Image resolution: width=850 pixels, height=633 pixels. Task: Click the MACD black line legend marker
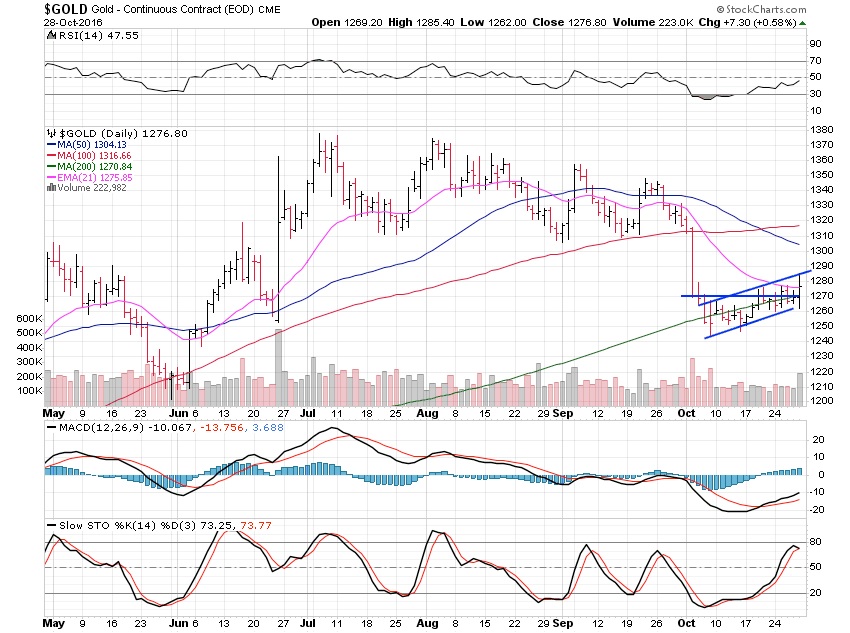51,428
